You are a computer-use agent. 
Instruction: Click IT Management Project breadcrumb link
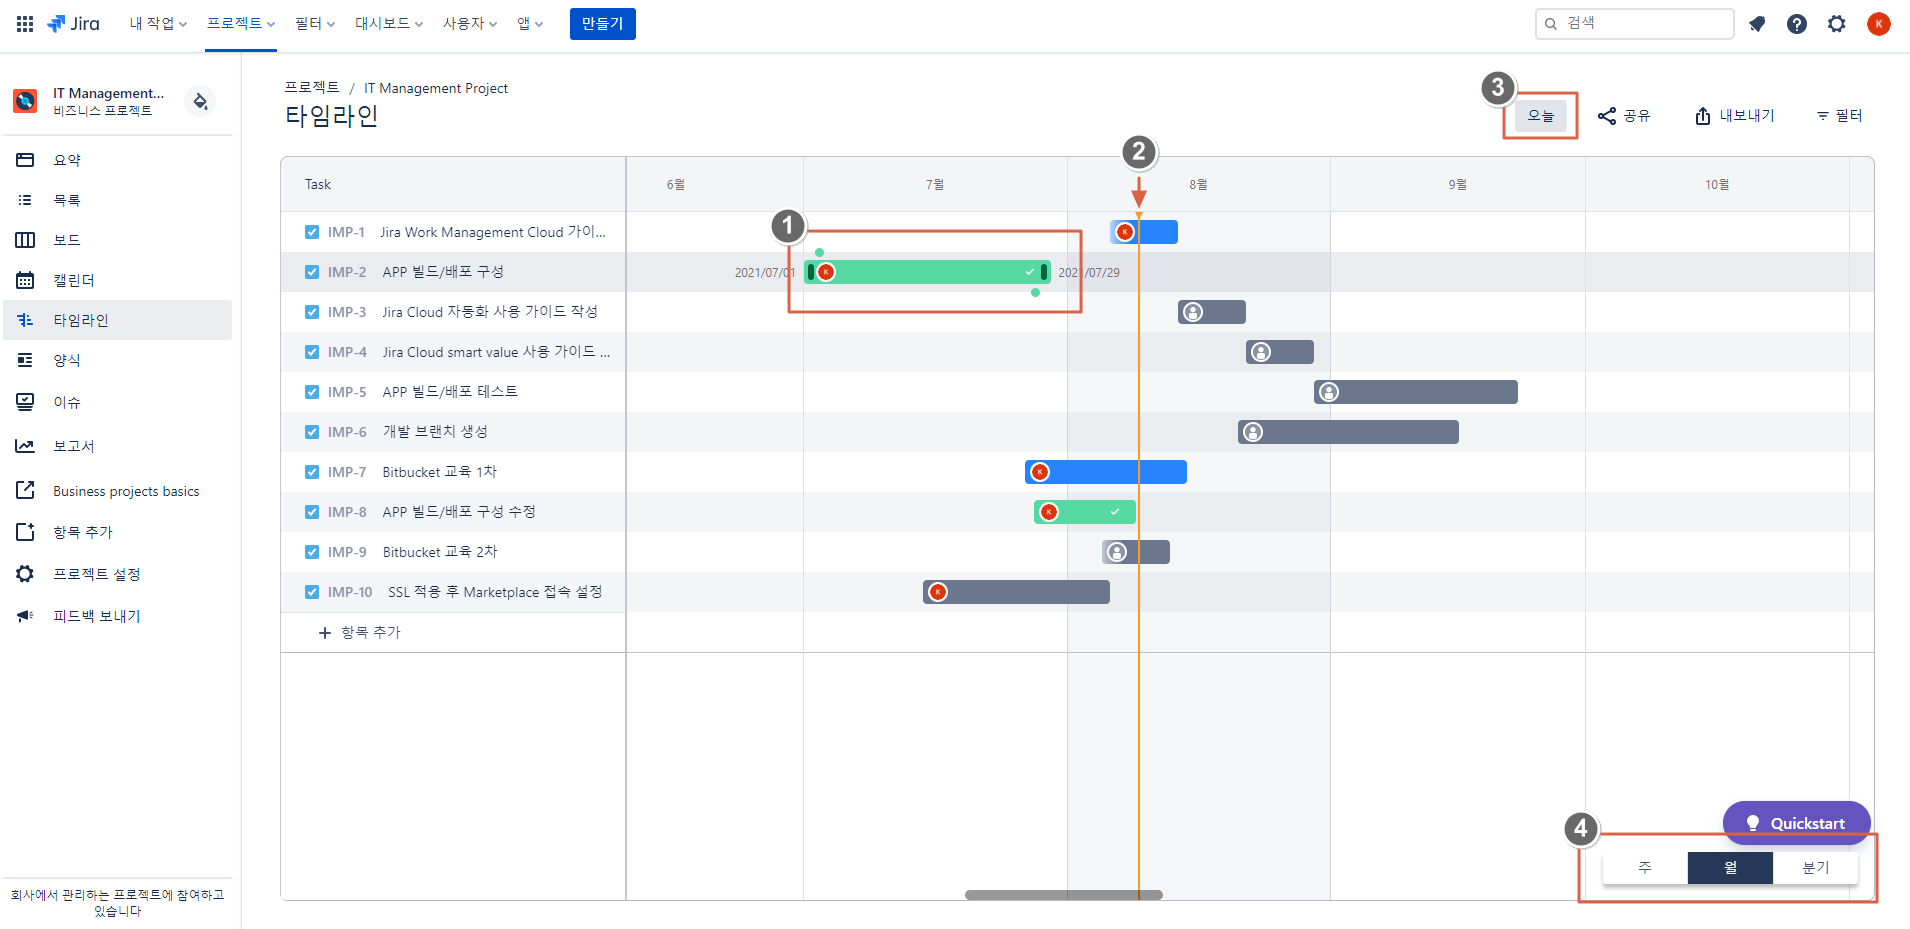[x=436, y=88]
